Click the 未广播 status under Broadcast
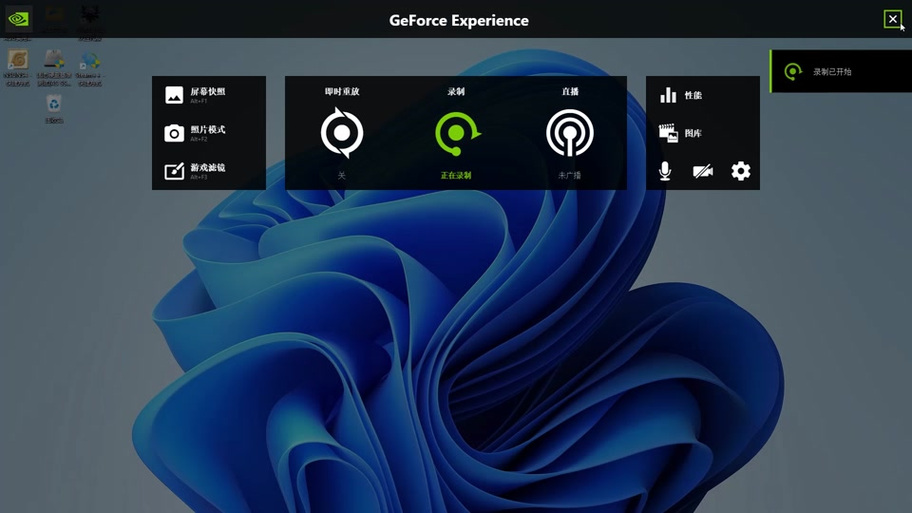The height and width of the screenshot is (513, 912). [x=569, y=175]
